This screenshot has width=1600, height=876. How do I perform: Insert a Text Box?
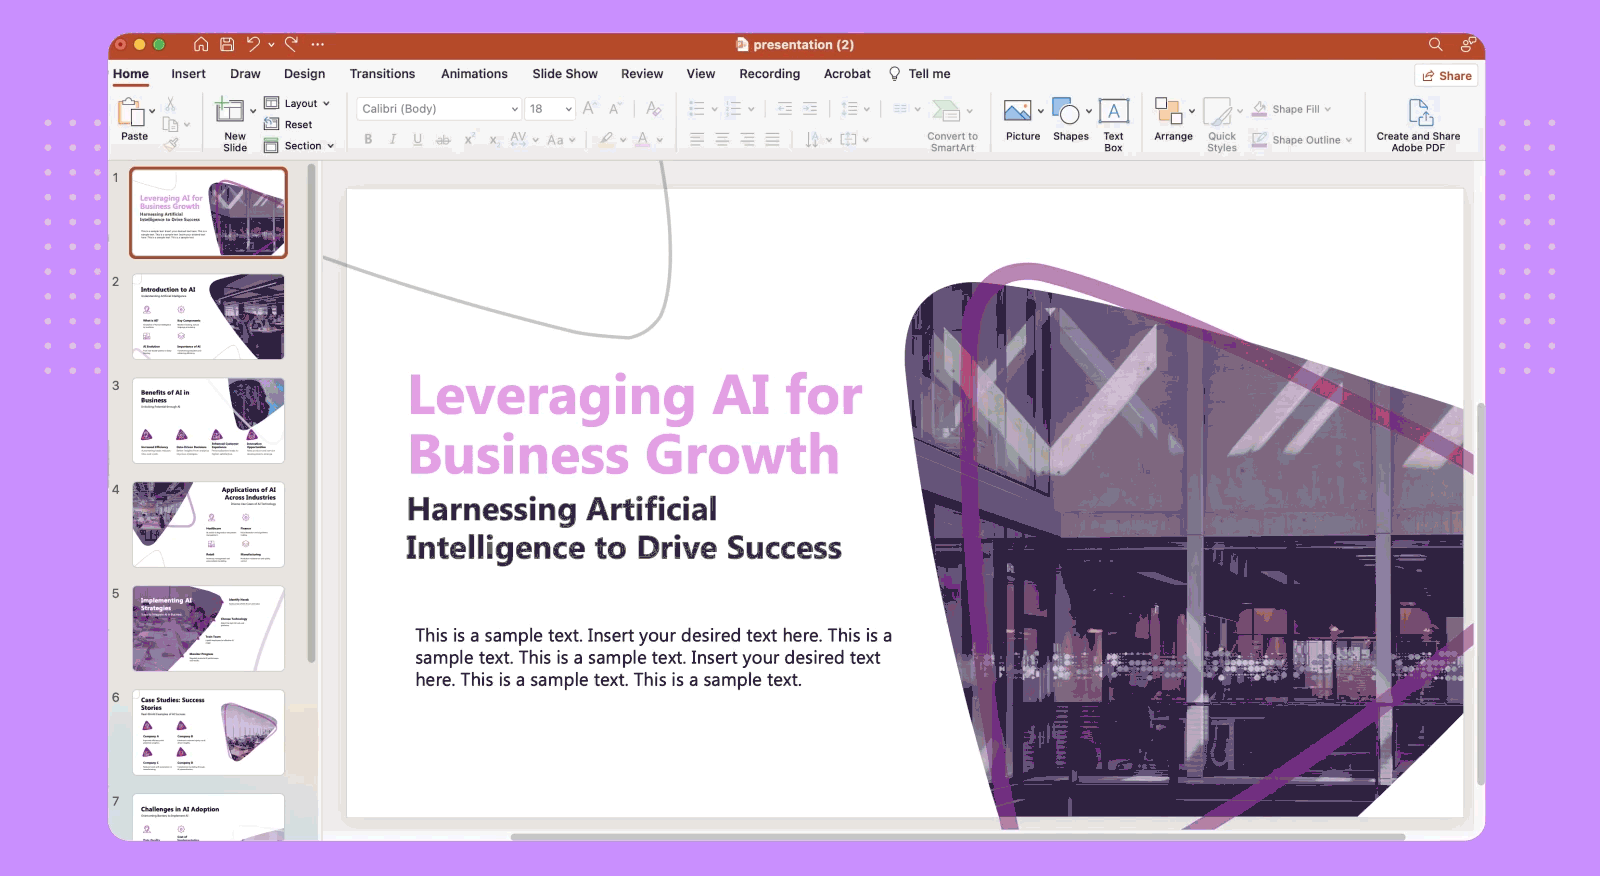(1113, 125)
